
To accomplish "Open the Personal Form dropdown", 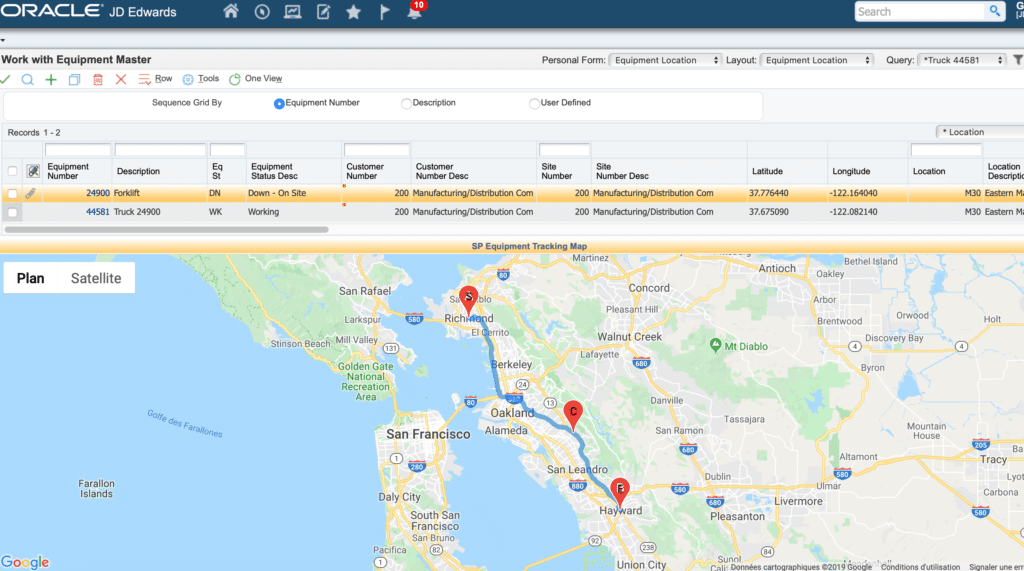I will (665, 60).
